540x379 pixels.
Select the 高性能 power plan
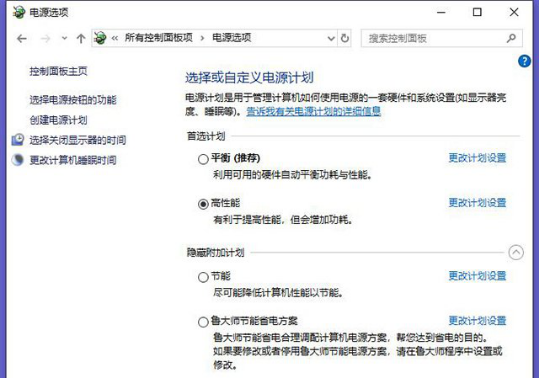tap(203, 204)
